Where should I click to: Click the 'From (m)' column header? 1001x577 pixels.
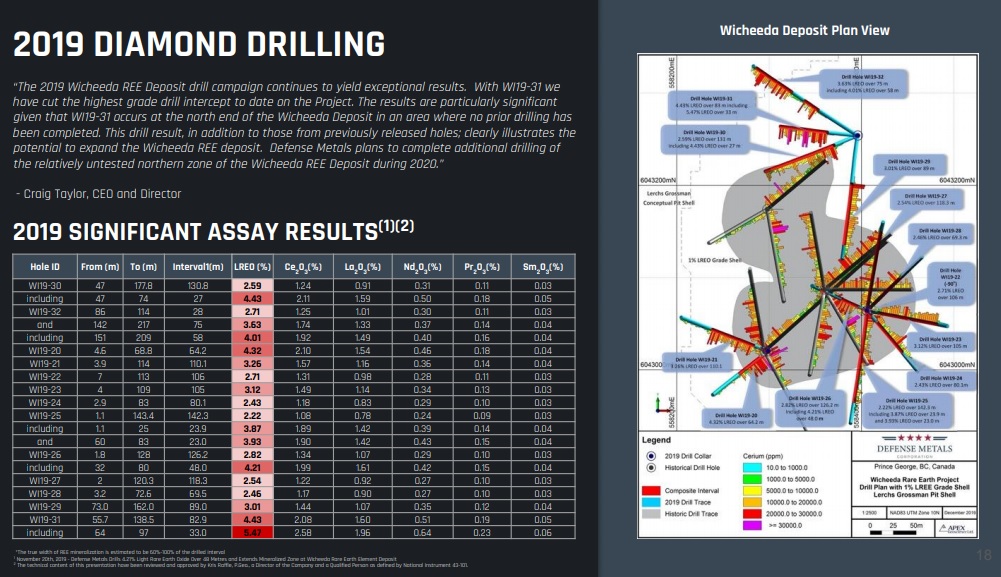coord(100,266)
